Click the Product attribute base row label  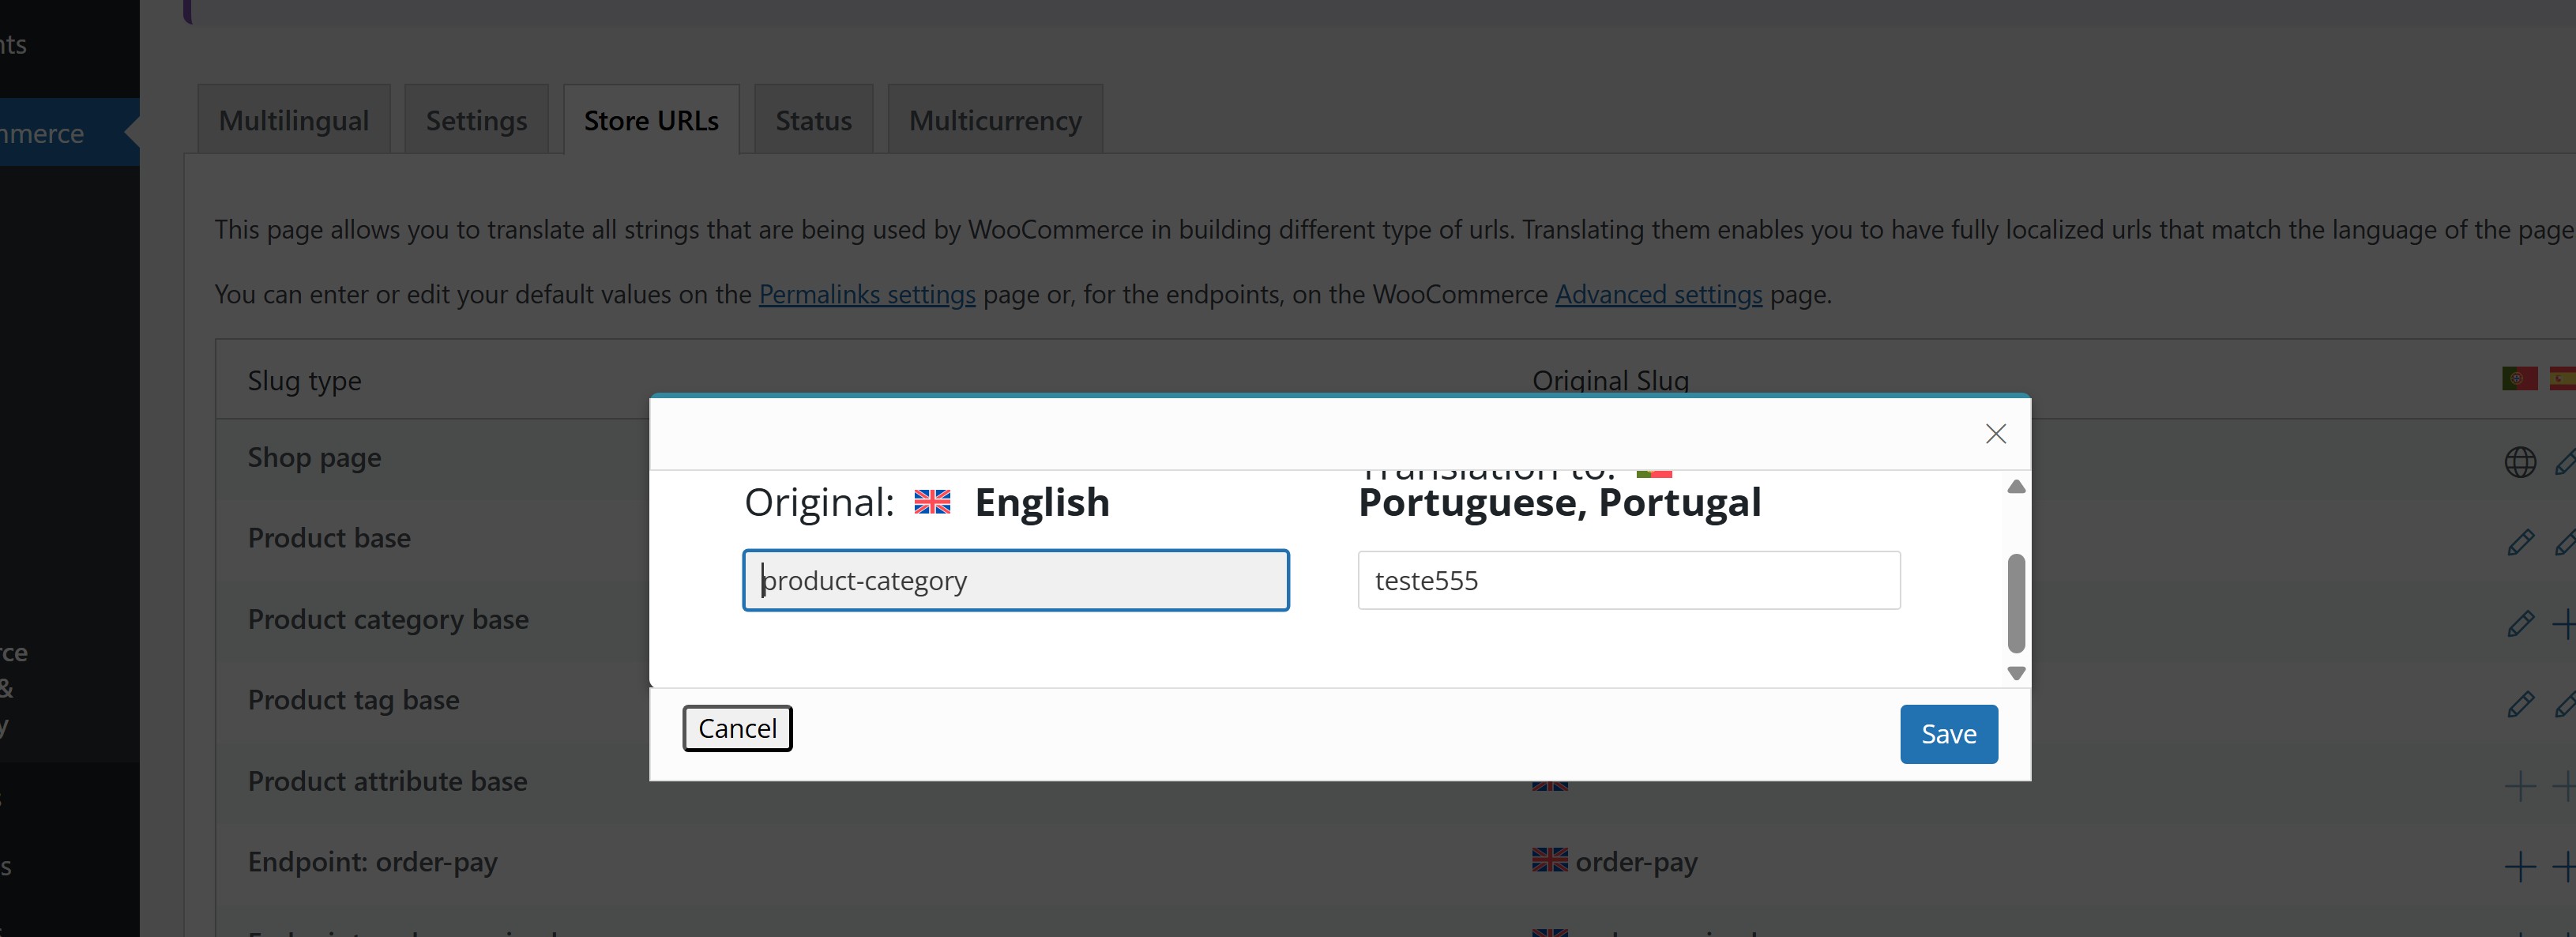tap(387, 781)
